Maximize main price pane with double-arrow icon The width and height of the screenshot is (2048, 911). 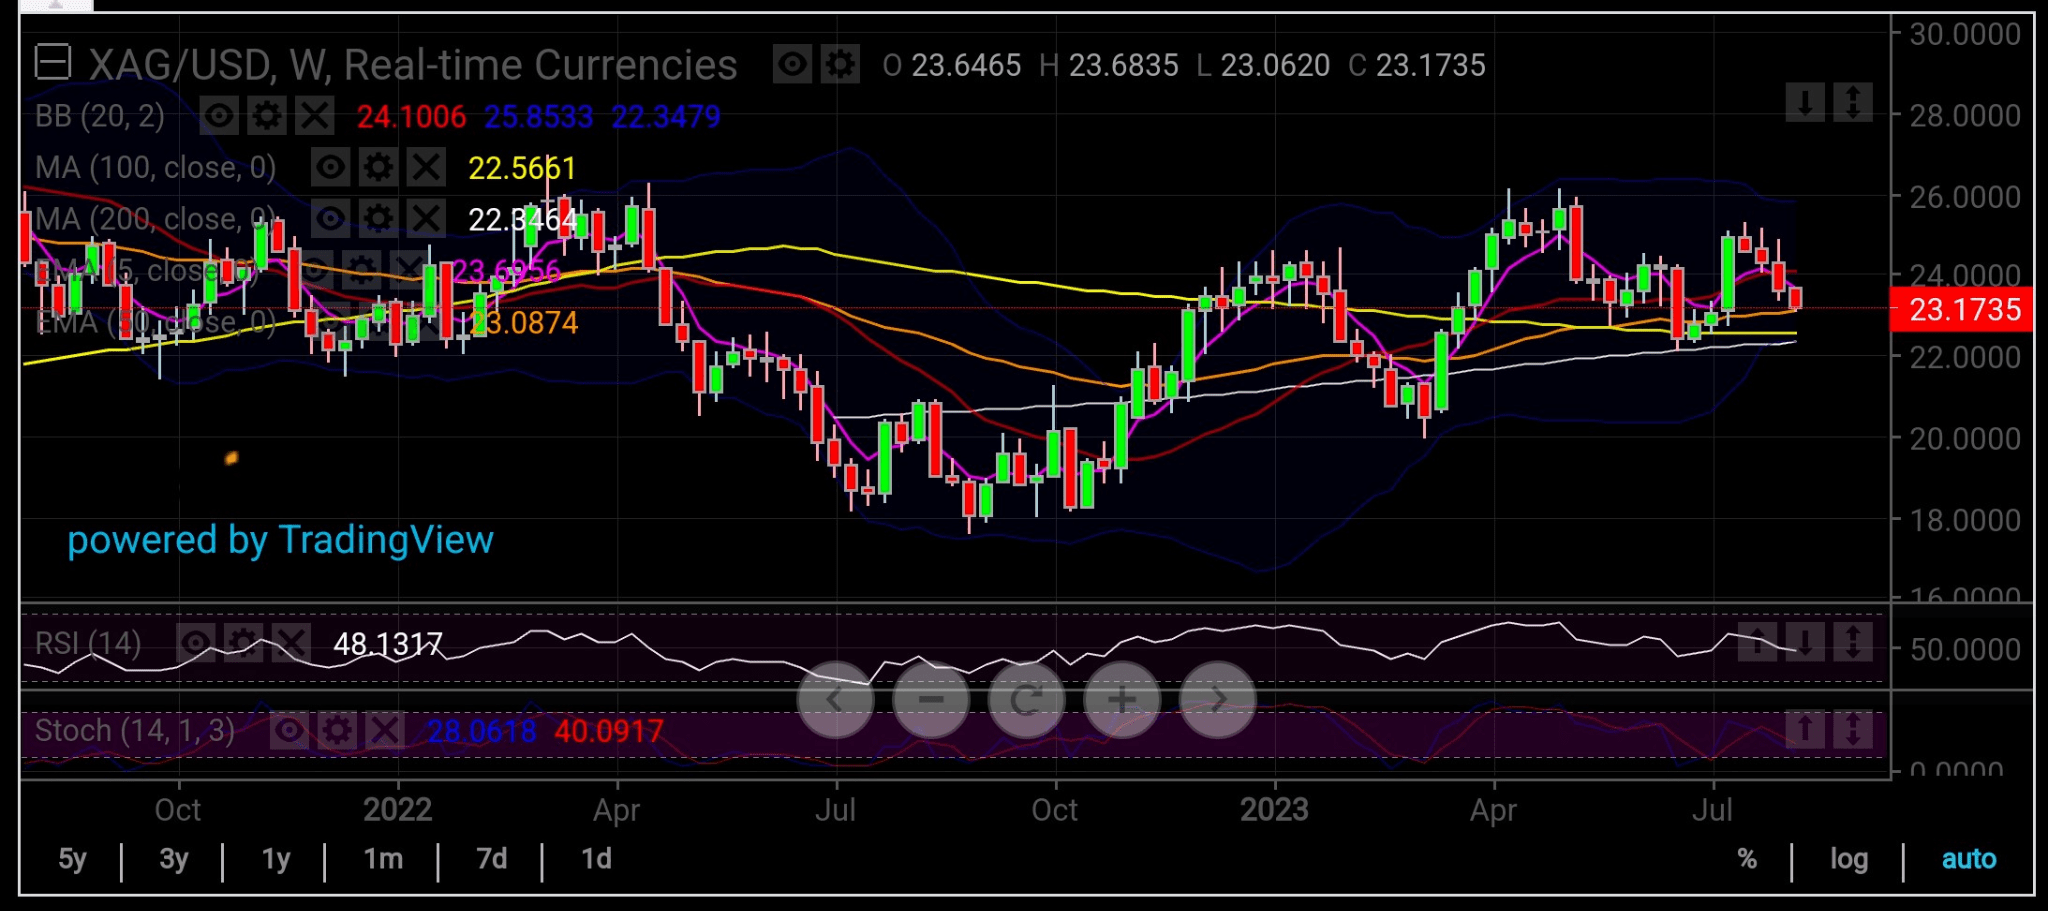[1853, 103]
